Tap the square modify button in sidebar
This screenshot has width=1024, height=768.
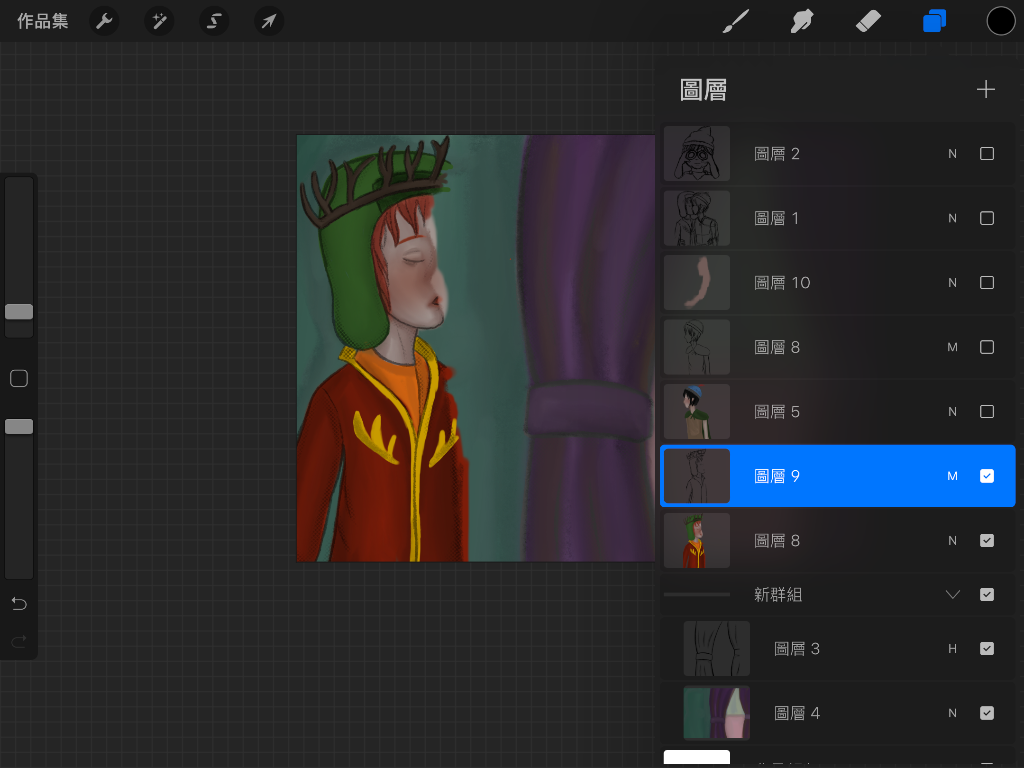click(x=19, y=379)
